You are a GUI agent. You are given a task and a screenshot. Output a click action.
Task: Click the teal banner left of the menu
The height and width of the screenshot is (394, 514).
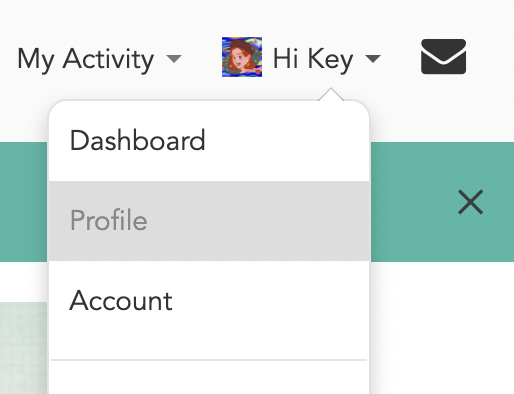point(24,202)
